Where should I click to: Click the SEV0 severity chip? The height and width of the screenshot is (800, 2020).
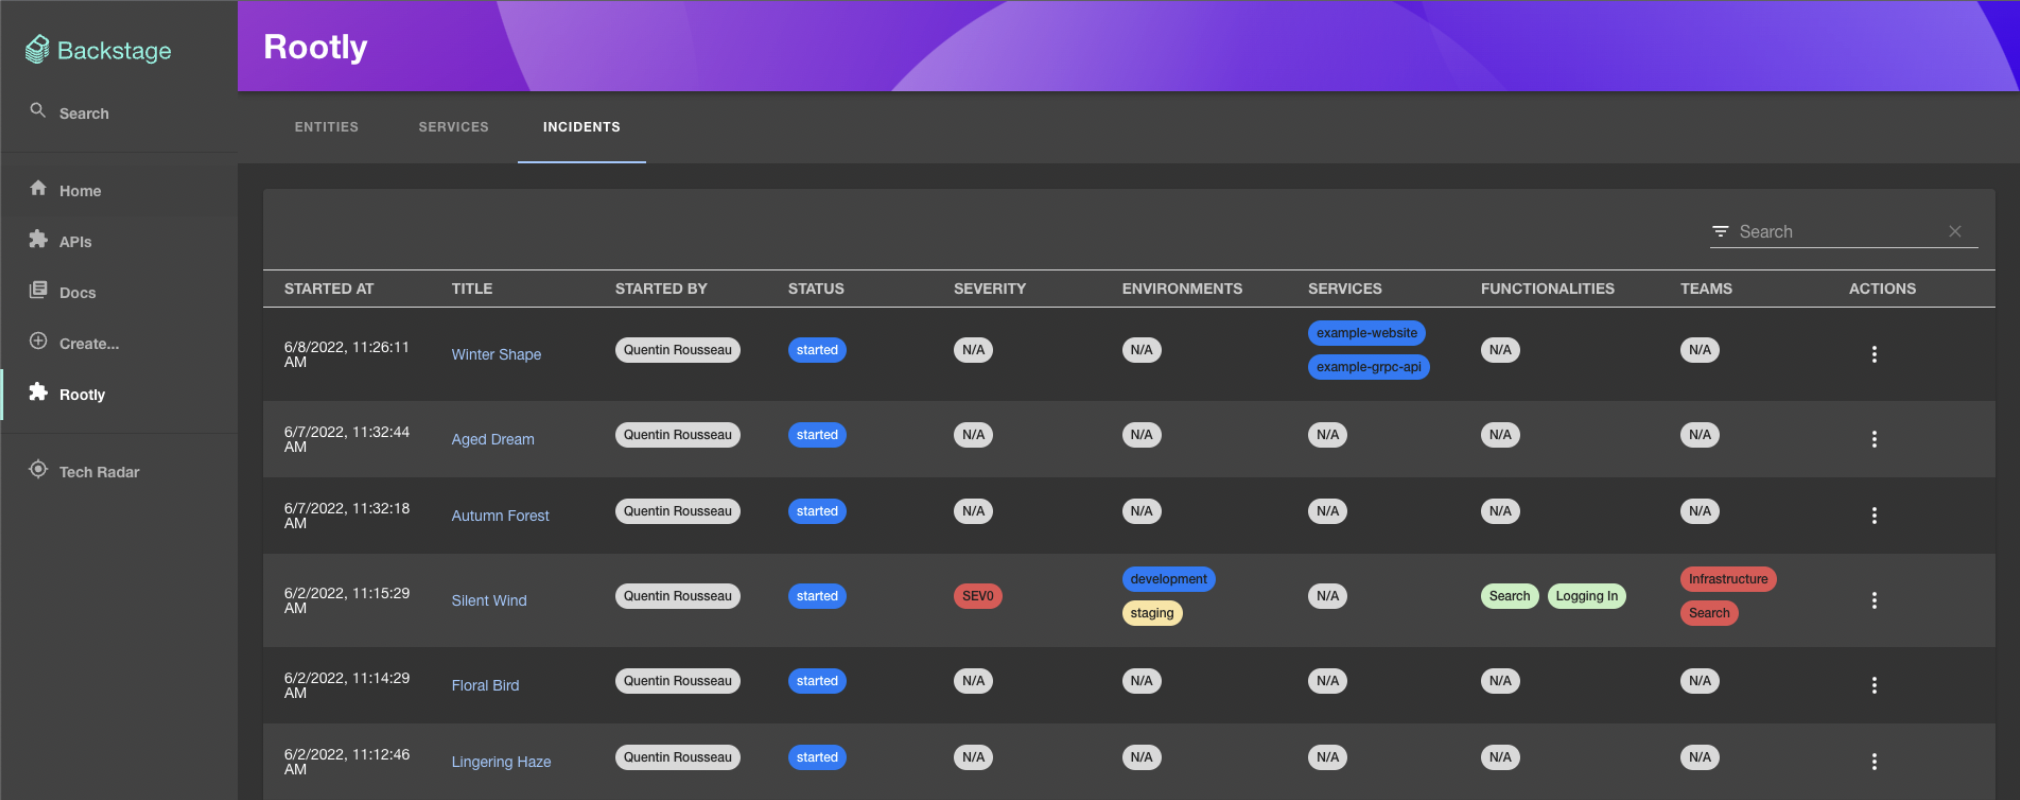[978, 596]
